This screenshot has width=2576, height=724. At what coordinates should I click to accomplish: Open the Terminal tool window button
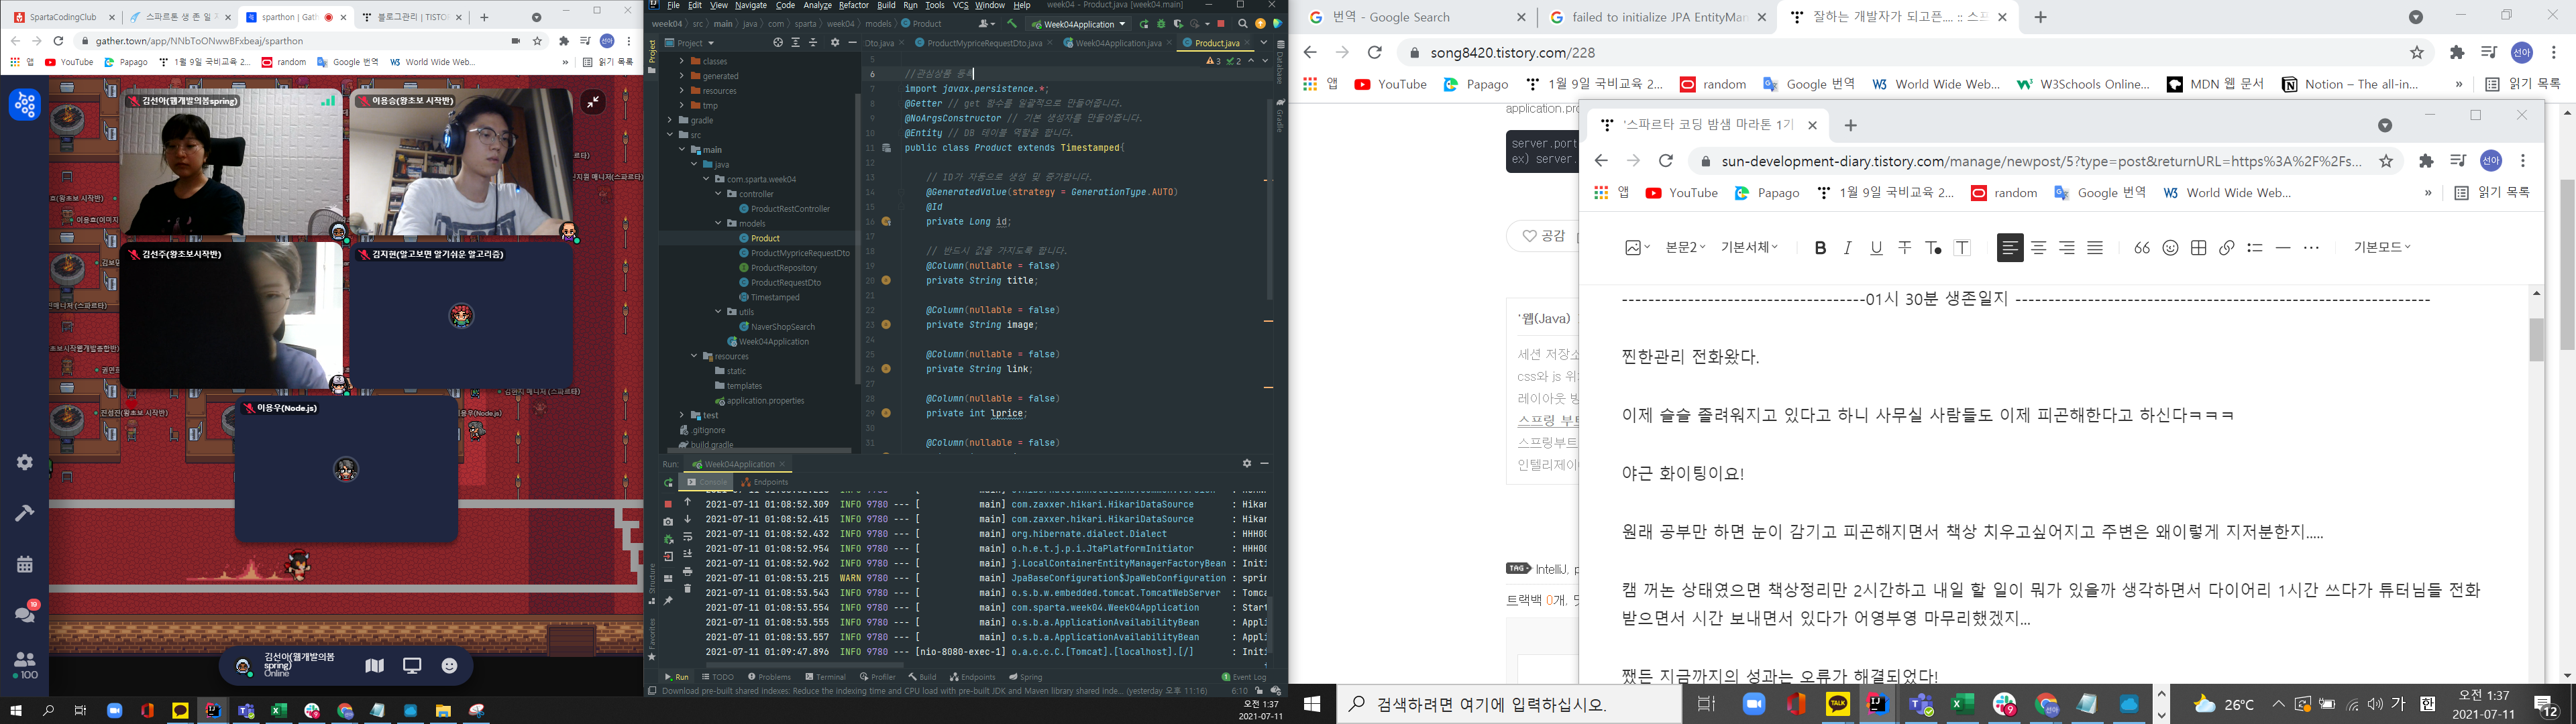point(826,677)
